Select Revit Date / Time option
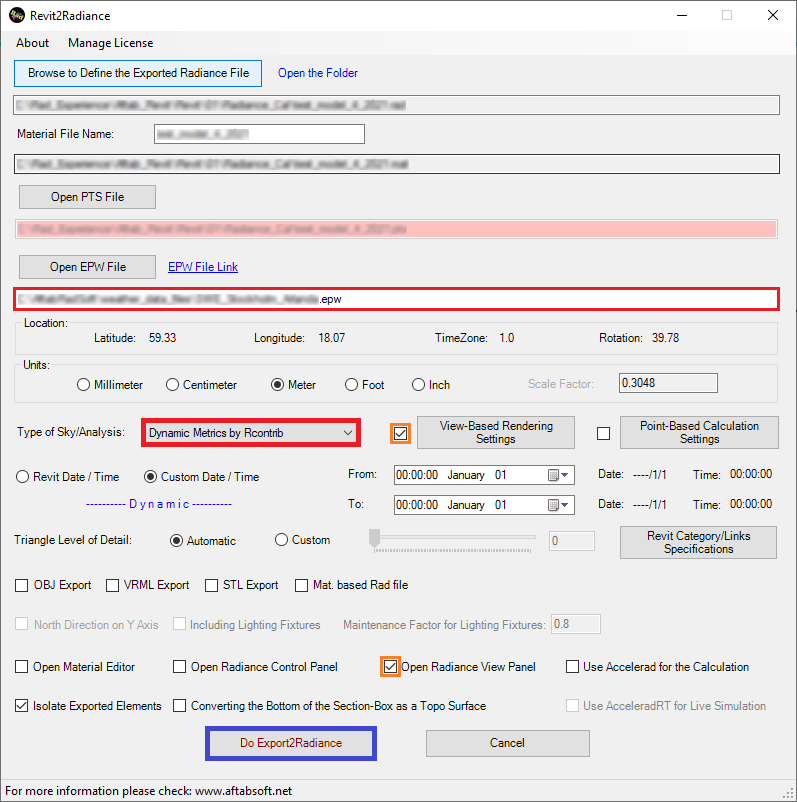The image size is (797, 802). tap(23, 477)
